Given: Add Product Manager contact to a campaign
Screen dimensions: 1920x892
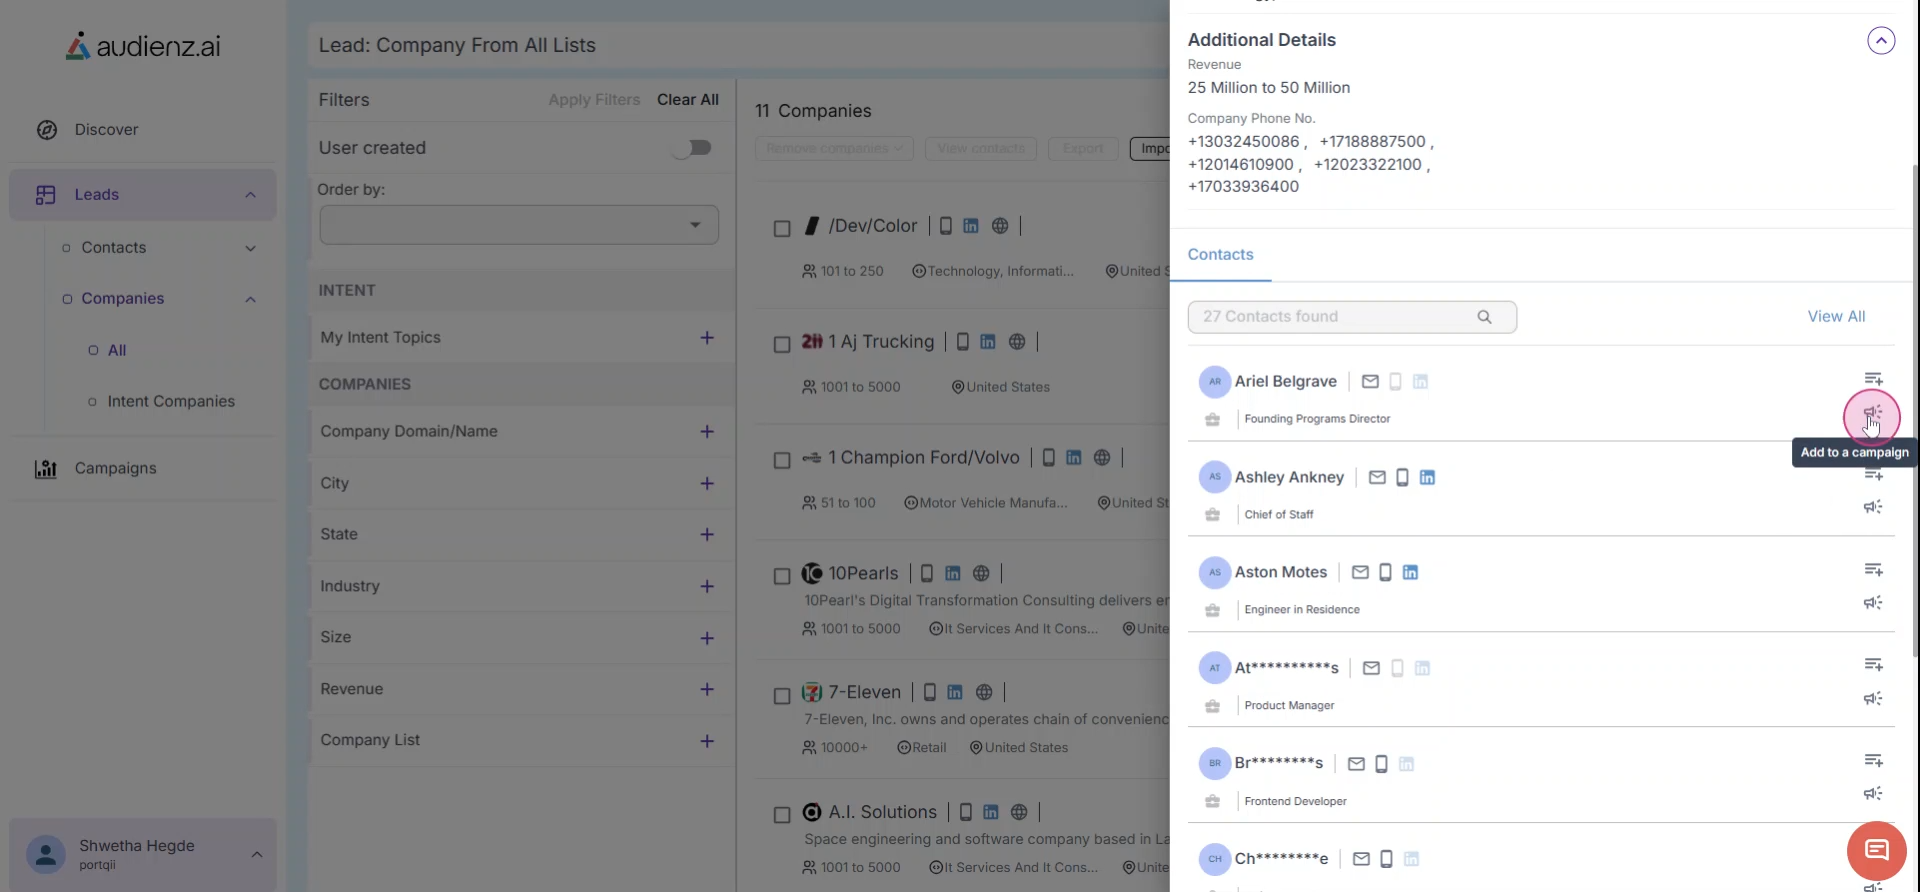Looking at the screenshot, I should pos(1873,699).
